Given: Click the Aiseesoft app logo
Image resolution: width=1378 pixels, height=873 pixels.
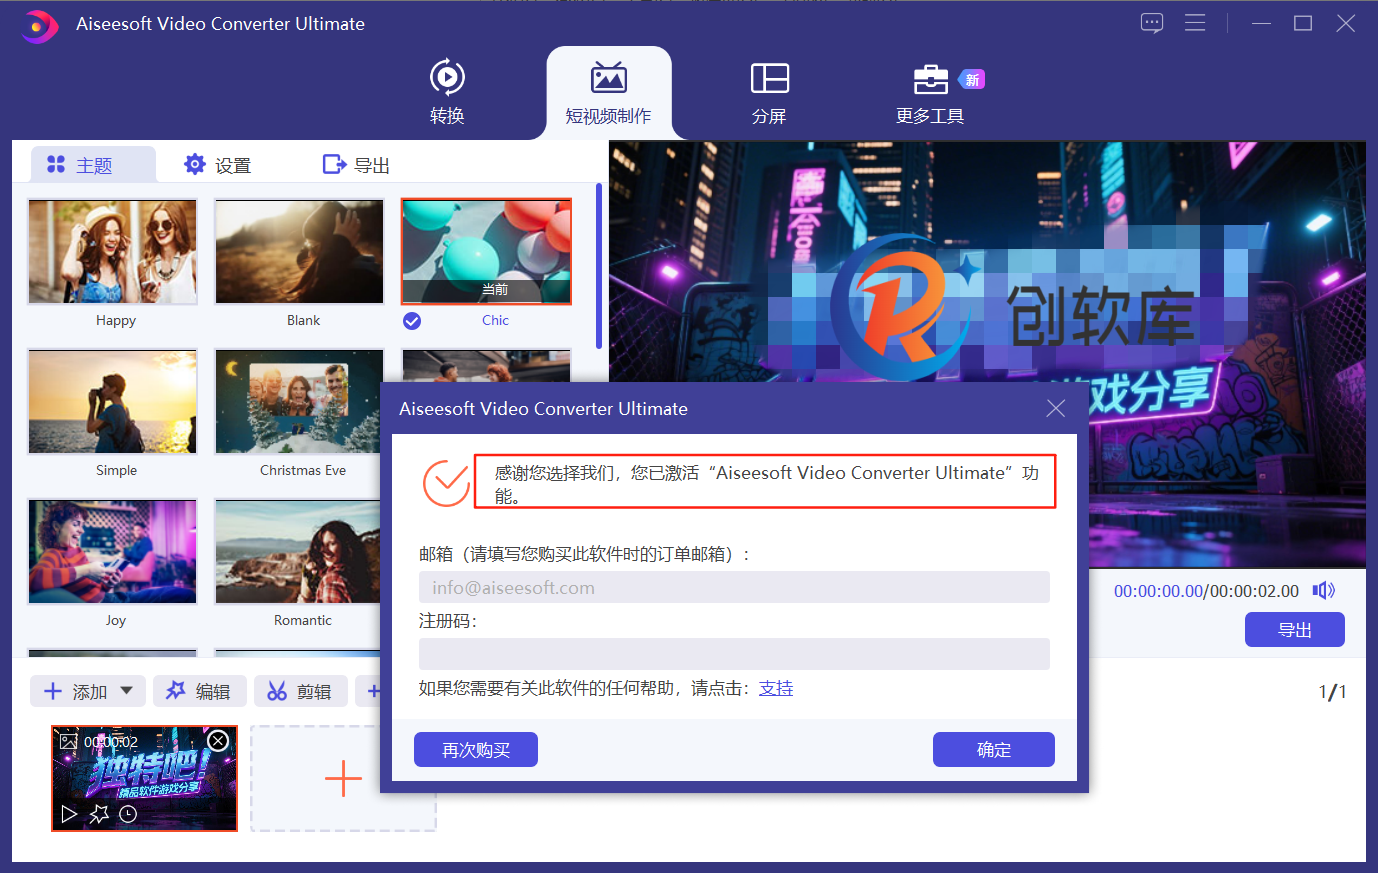Looking at the screenshot, I should pos(39,25).
